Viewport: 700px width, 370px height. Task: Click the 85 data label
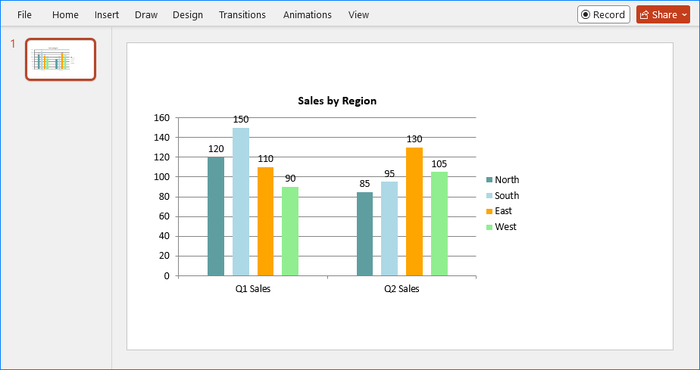(x=365, y=184)
